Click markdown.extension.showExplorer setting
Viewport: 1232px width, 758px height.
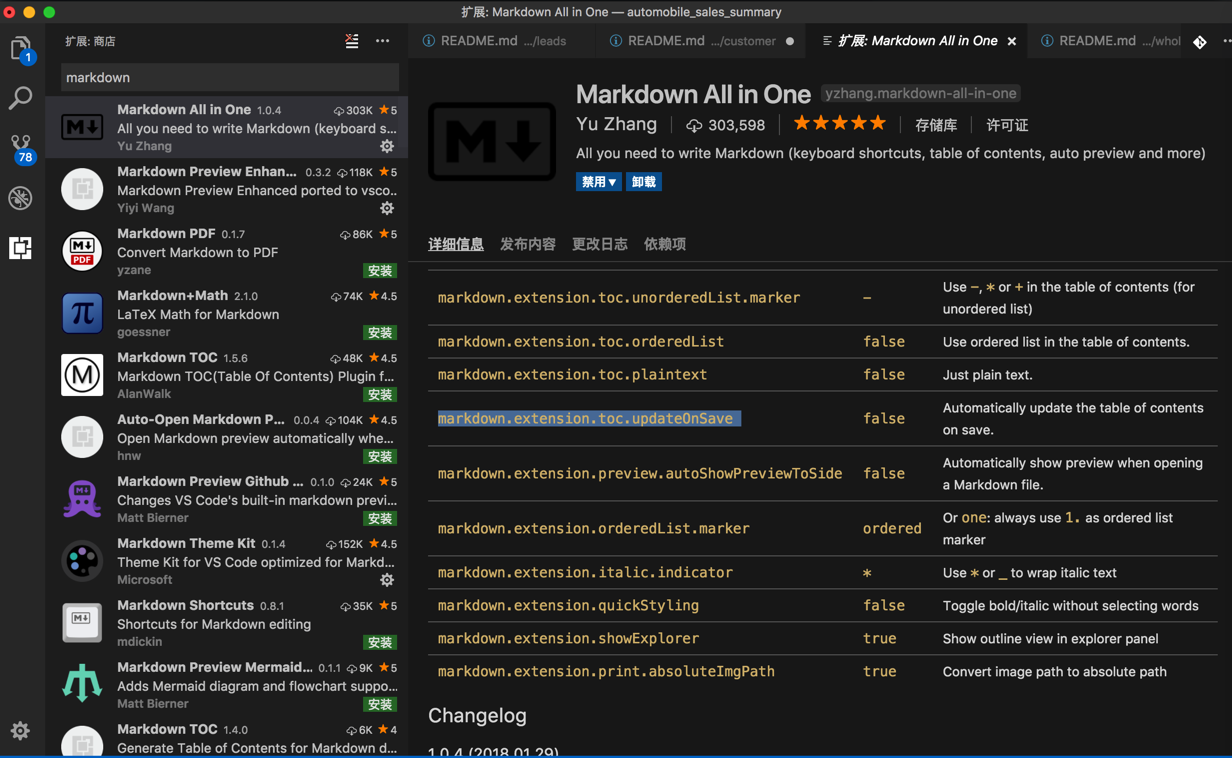pyautogui.click(x=568, y=638)
